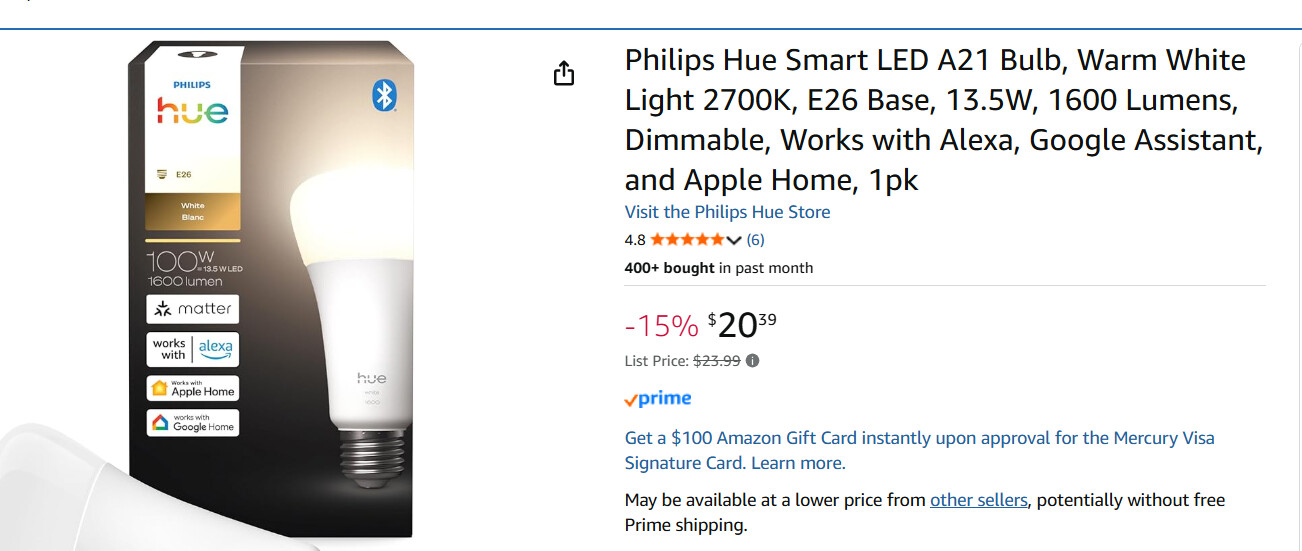This screenshot has height=551, width=1302.
Task: Open the $100 Amazon Gift Card offer
Action: (x=919, y=438)
